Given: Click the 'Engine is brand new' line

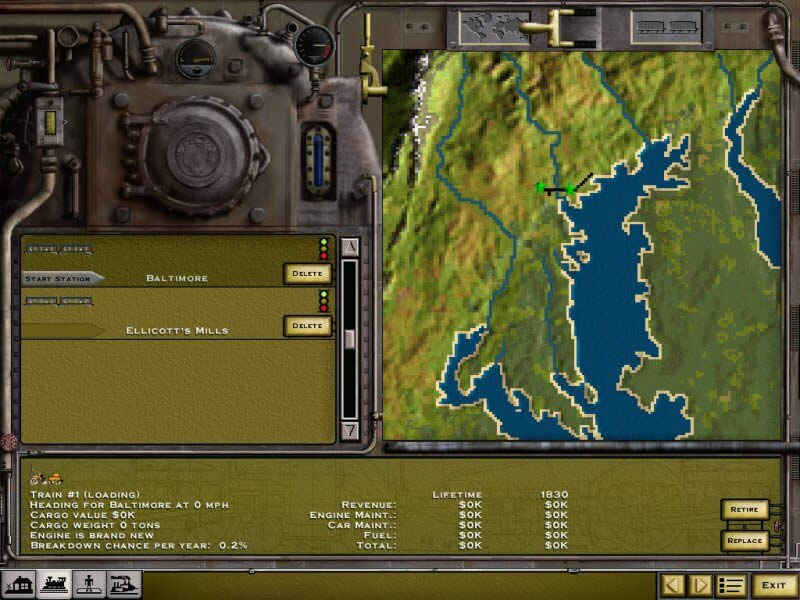Looking at the screenshot, I should pyautogui.click(x=92, y=535).
